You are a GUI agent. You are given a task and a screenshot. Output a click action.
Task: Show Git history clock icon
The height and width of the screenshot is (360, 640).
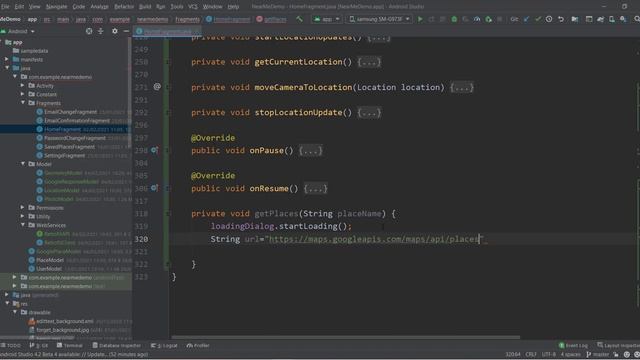click(549, 19)
